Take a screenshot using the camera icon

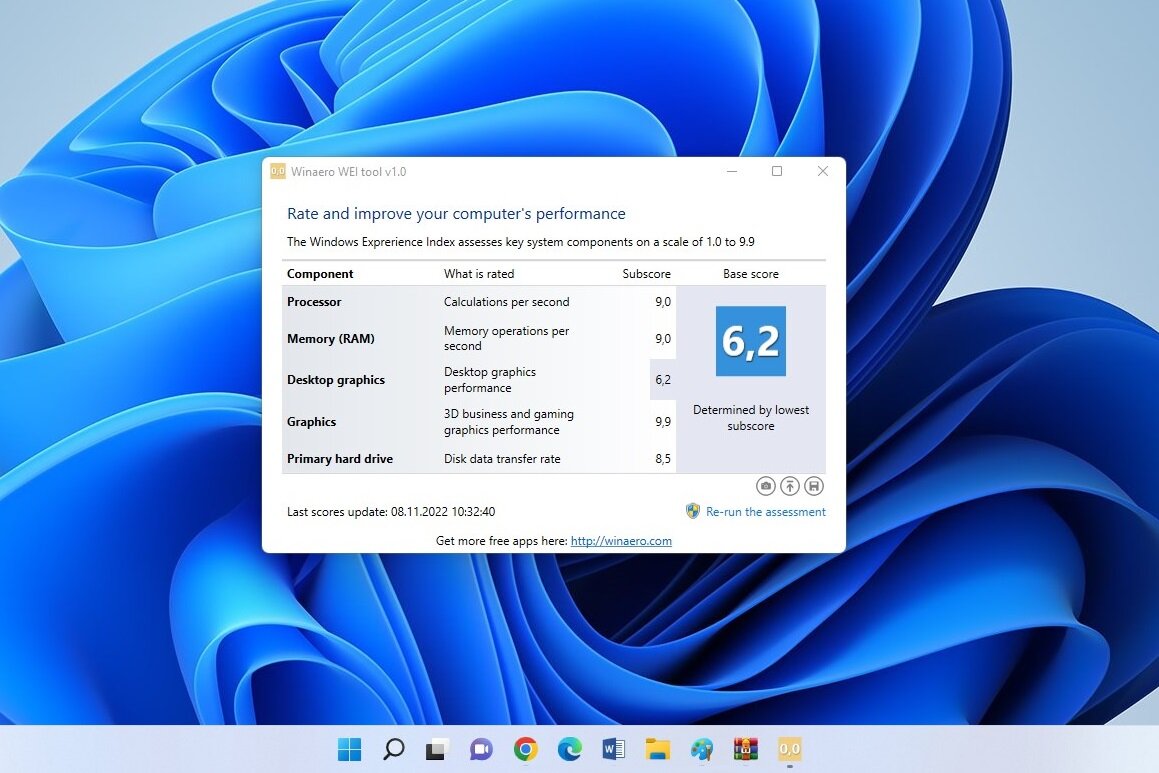pos(766,486)
